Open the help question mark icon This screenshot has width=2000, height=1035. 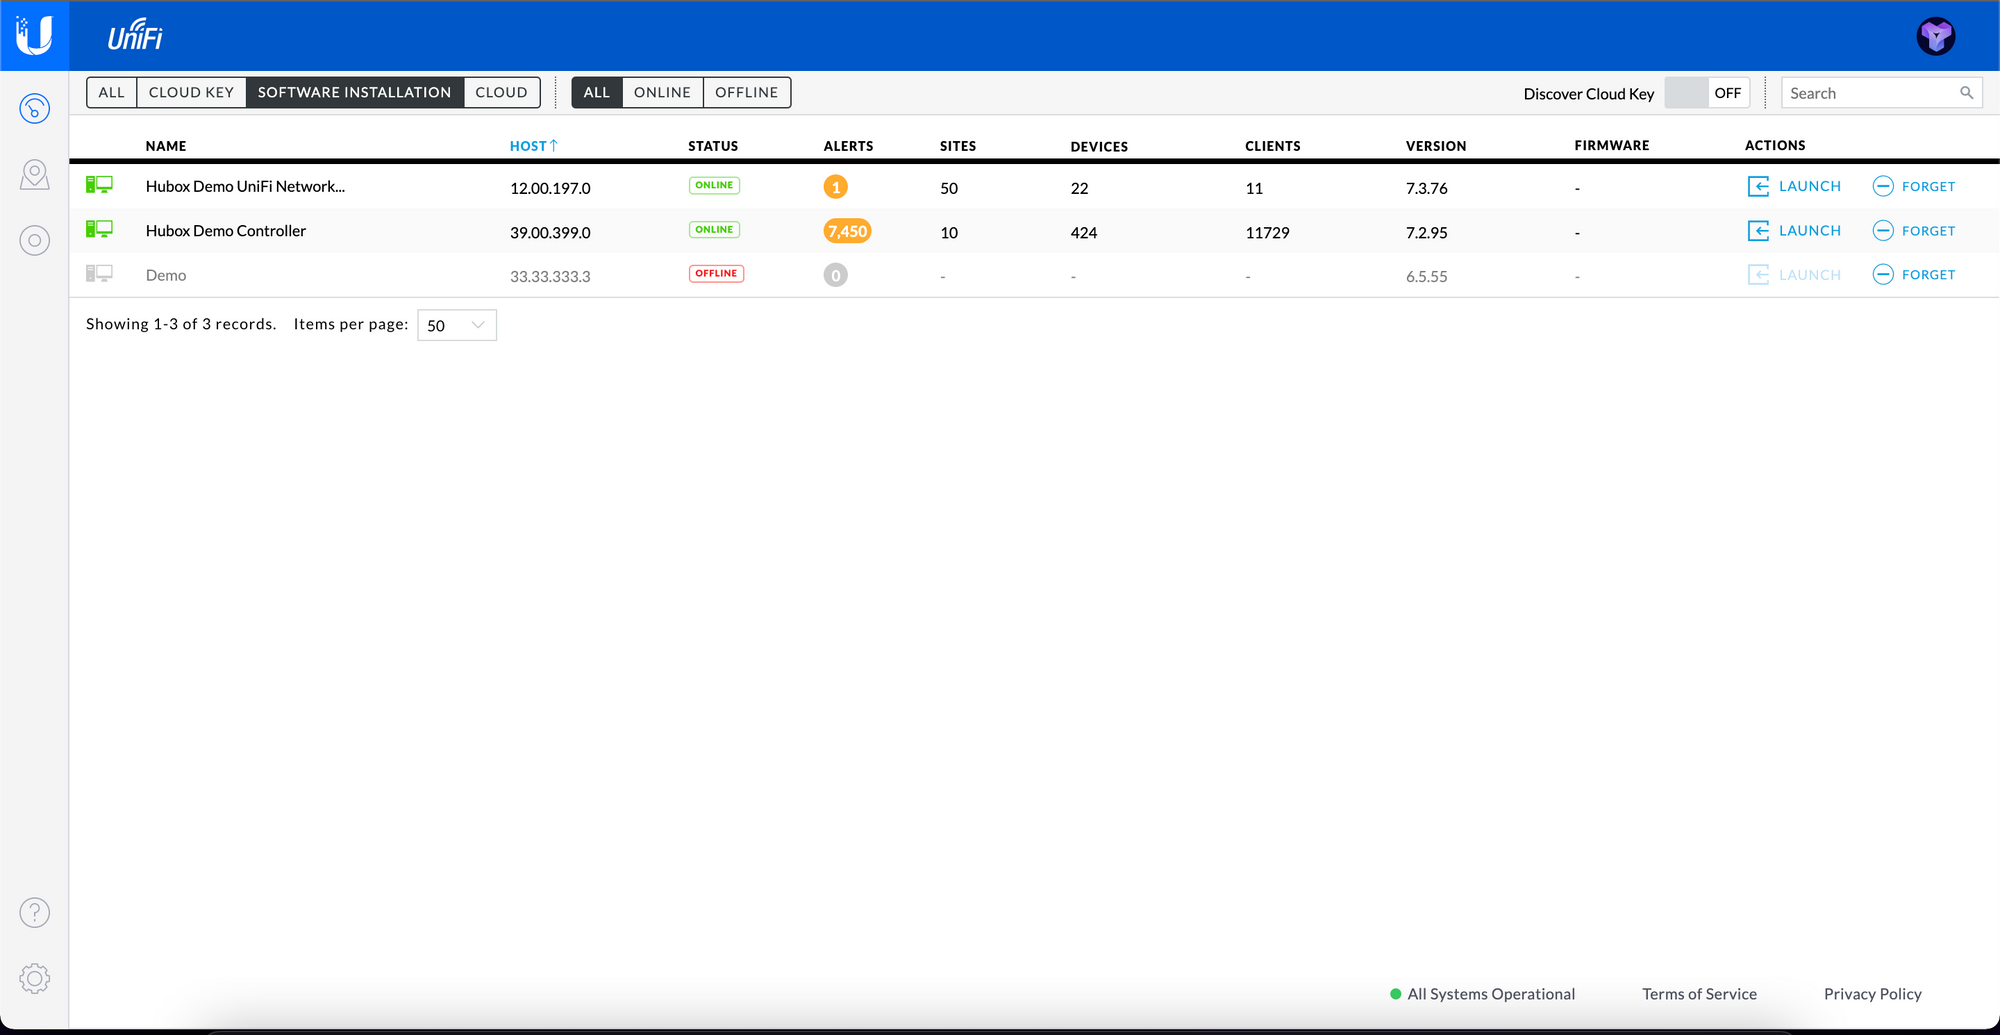tap(35, 912)
